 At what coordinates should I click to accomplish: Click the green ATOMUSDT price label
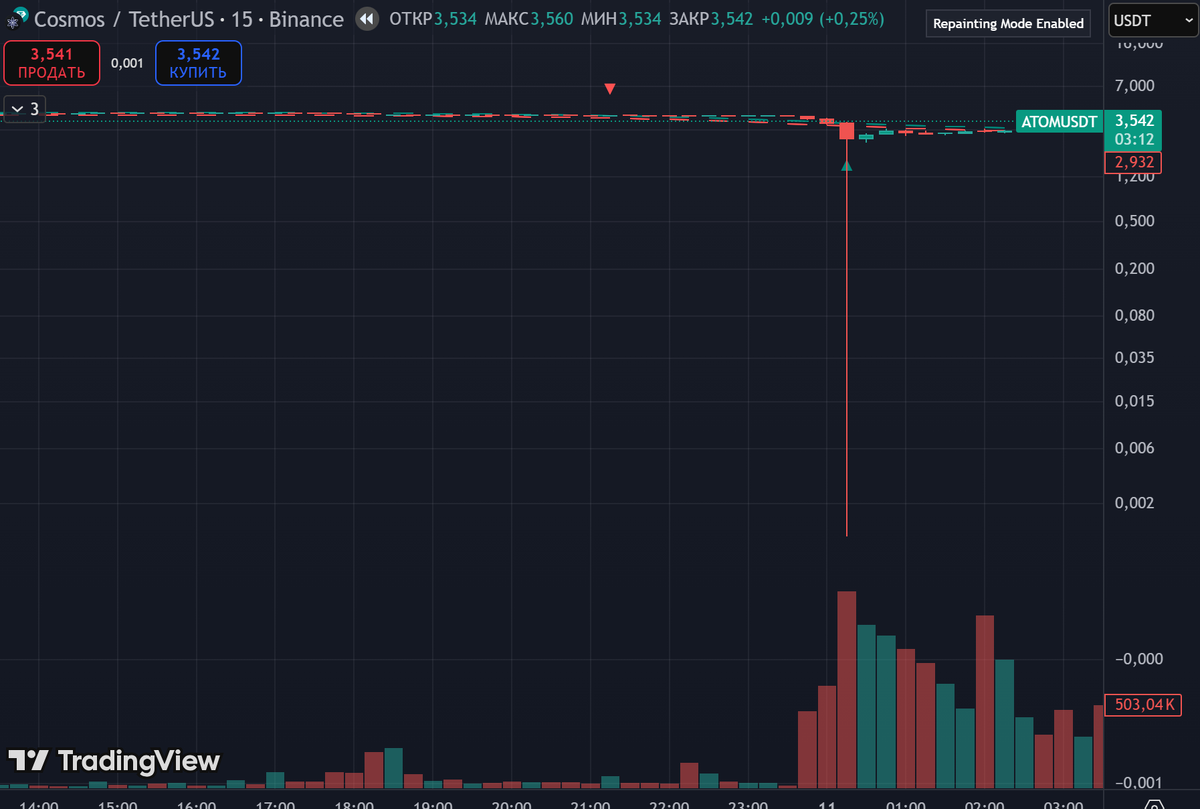1059,122
